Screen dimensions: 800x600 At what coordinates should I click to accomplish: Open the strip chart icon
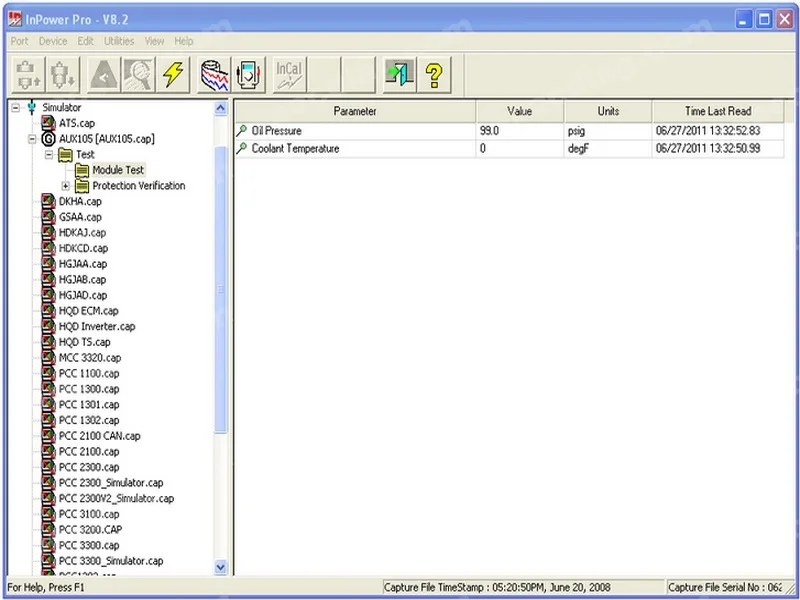[x=214, y=74]
